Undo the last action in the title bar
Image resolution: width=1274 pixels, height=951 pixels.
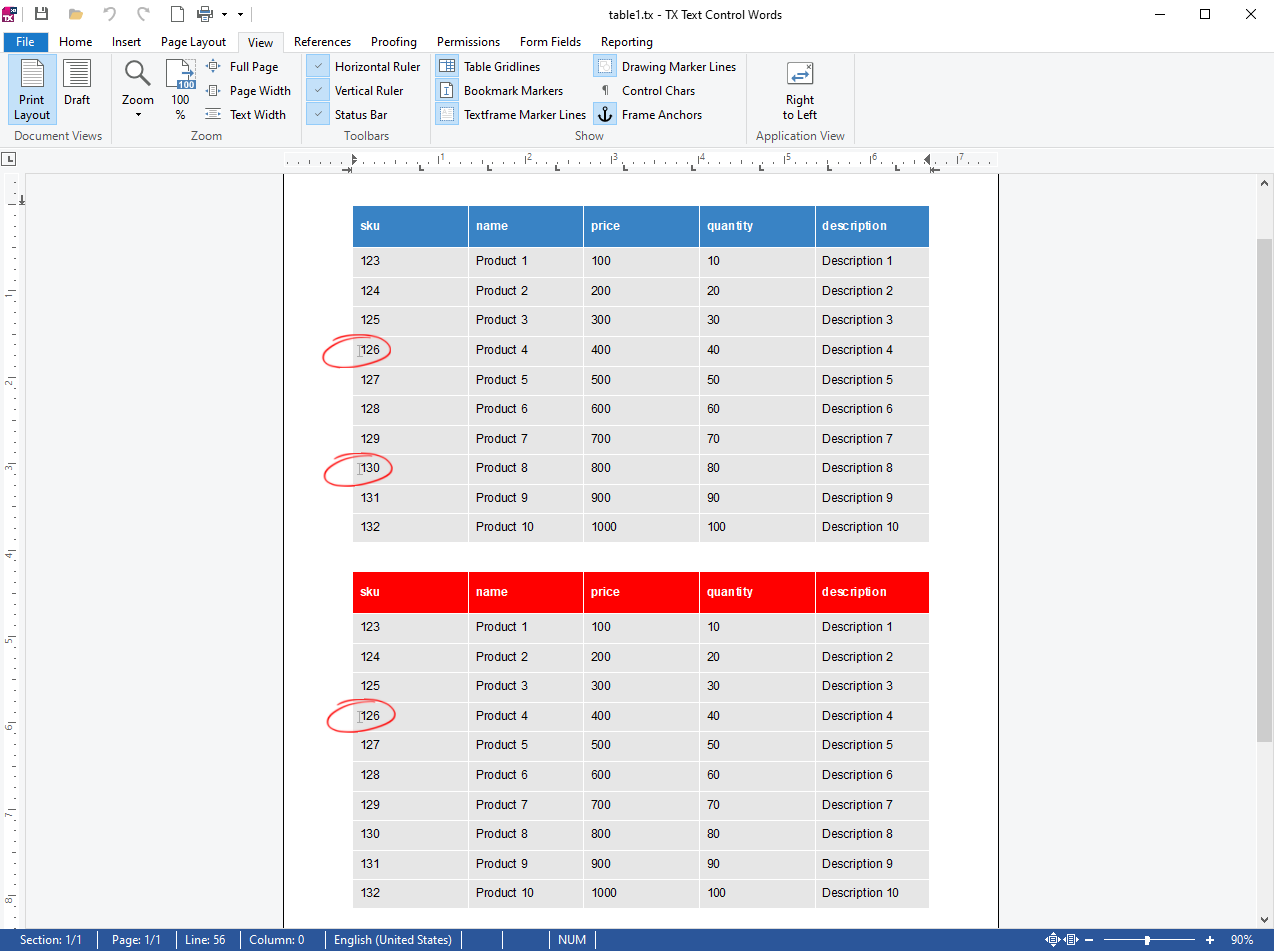pyautogui.click(x=110, y=14)
